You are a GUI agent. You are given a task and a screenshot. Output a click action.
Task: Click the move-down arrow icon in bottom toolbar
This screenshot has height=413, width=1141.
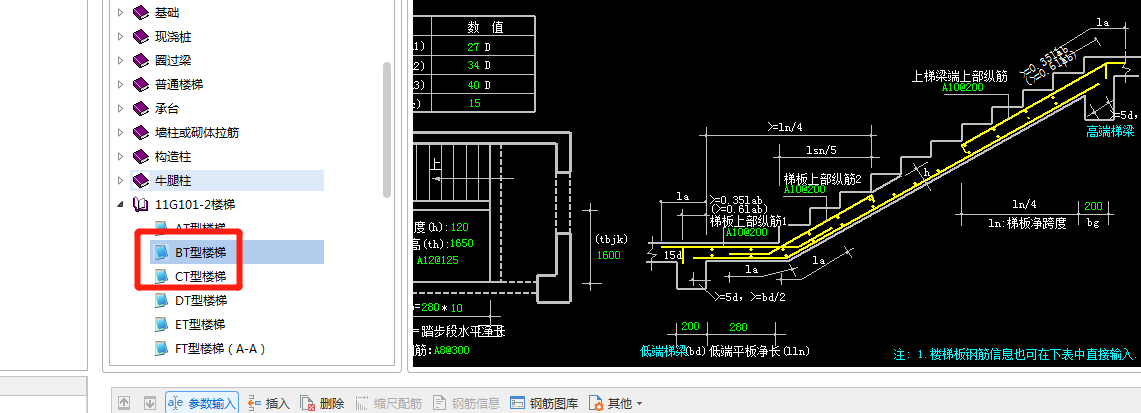(x=150, y=403)
